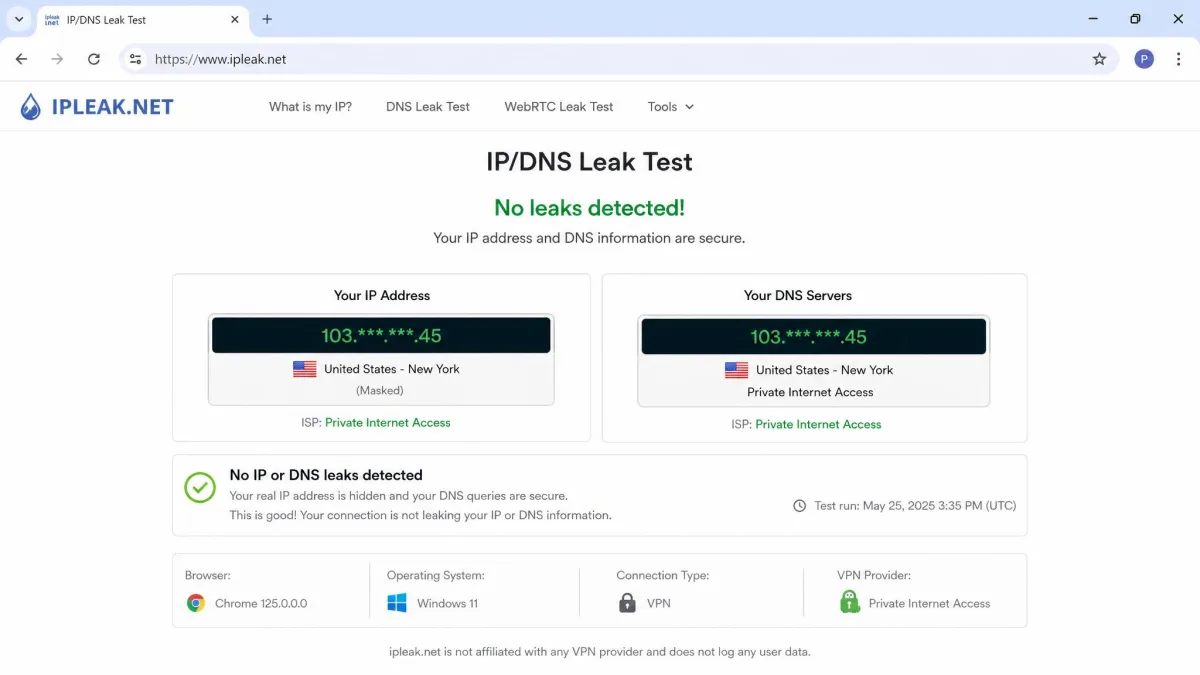The height and width of the screenshot is (675, 1200).
Task: Open new tab with plus button
Action: click(x=267, y=19)
